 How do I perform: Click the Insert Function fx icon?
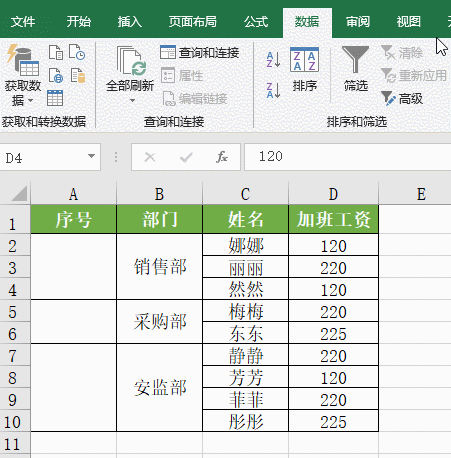(x=222, y=157)
